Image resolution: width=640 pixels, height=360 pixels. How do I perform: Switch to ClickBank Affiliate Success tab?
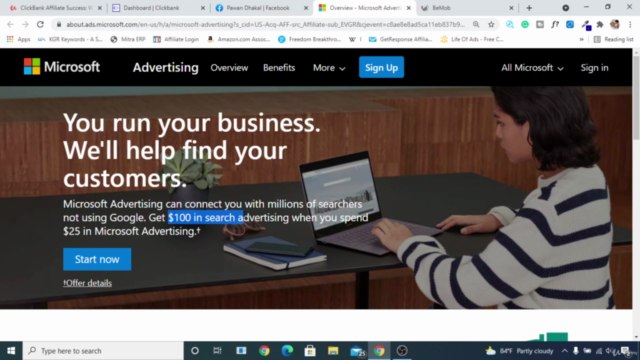[x=56, y=8]
